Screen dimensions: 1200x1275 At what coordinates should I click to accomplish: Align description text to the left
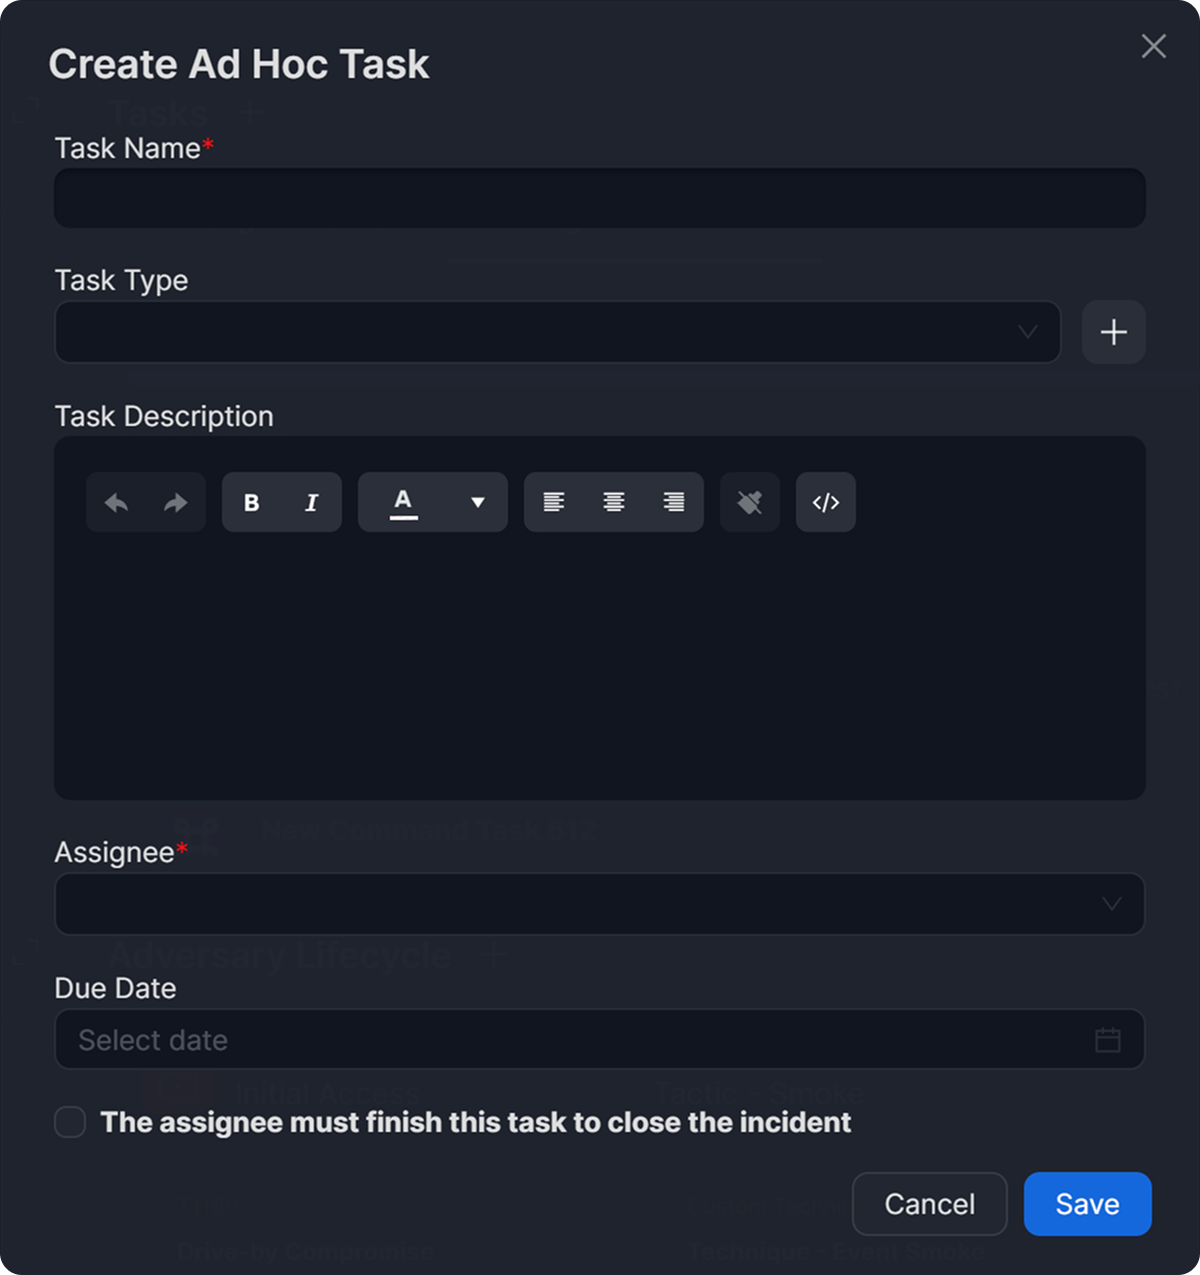click(x=554, y=502)
